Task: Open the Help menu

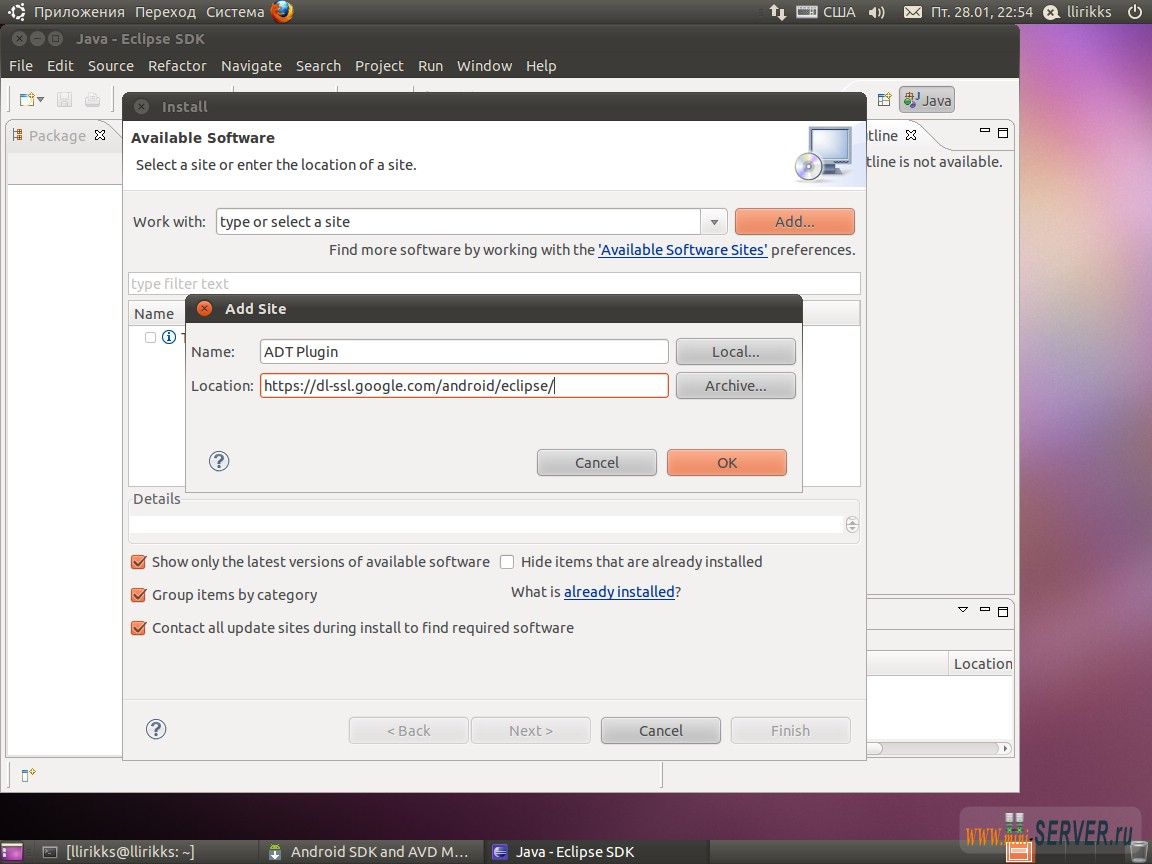Action: [x=541, y=66]
